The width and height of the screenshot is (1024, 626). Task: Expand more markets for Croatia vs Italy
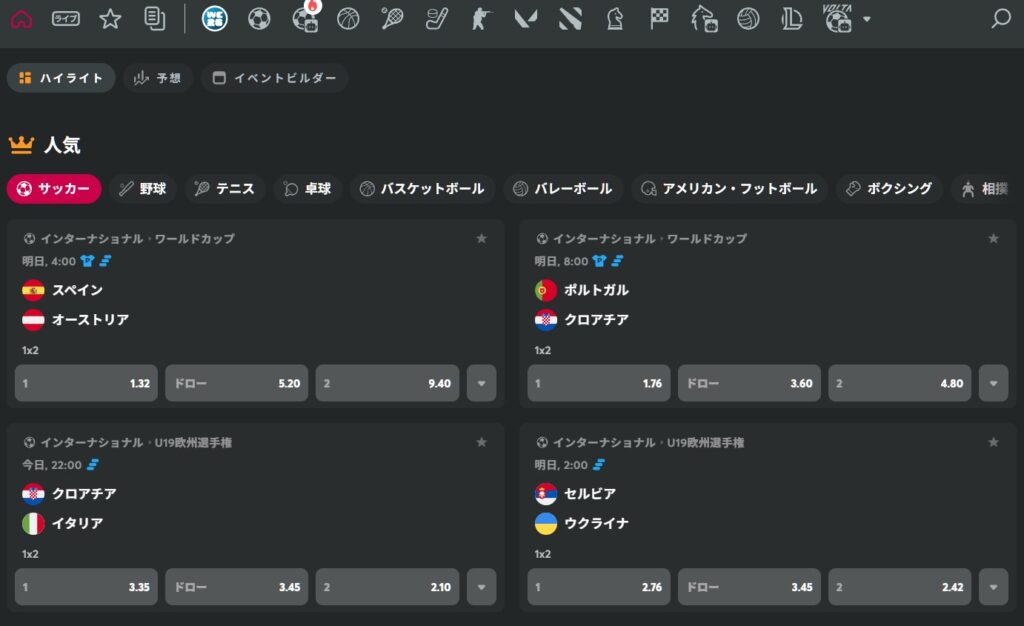coord(481,587)
